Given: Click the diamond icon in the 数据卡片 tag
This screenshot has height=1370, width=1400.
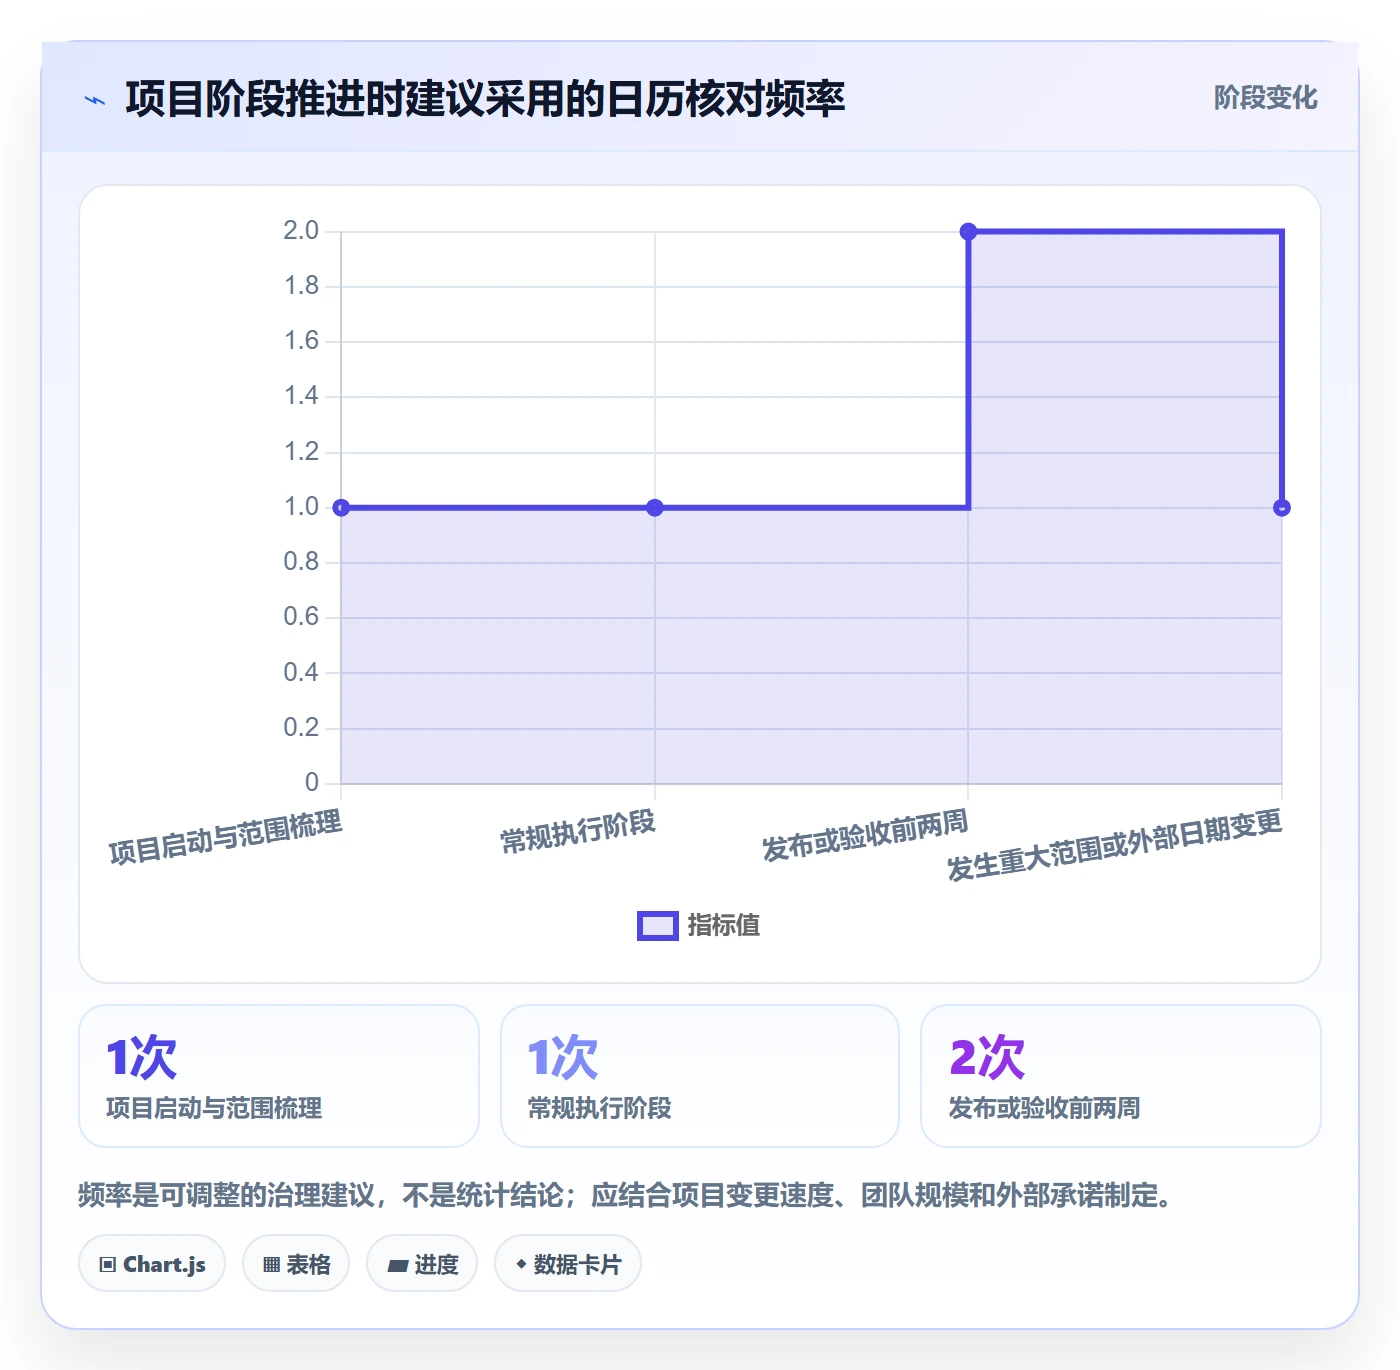Looking at the screenshot, I should (x=521, y=1264).
